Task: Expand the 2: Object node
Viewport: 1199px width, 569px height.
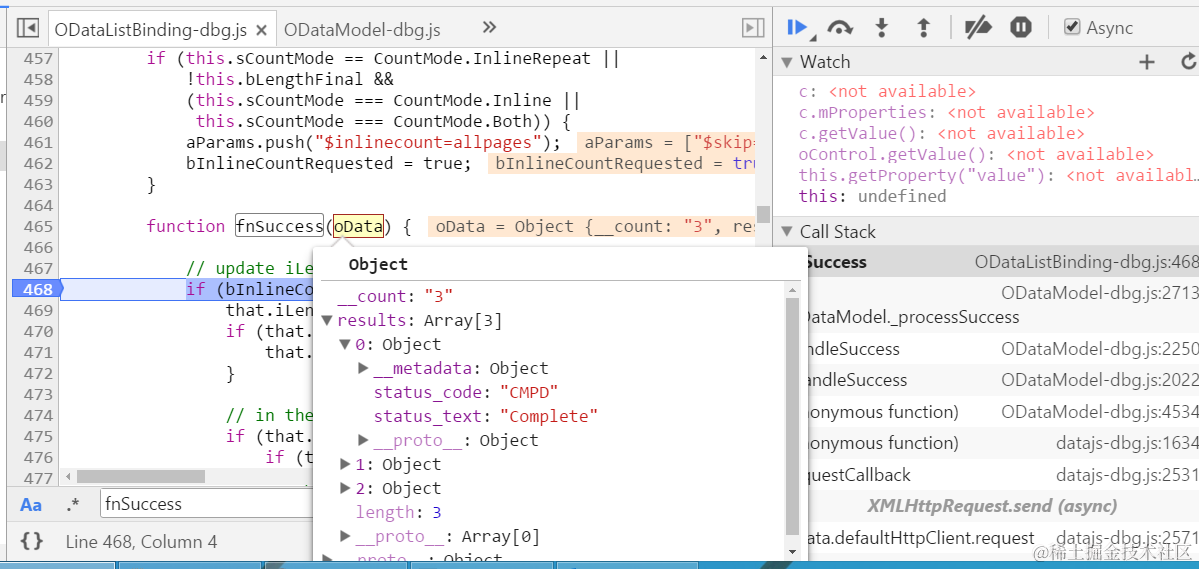Action: point(346,488)
